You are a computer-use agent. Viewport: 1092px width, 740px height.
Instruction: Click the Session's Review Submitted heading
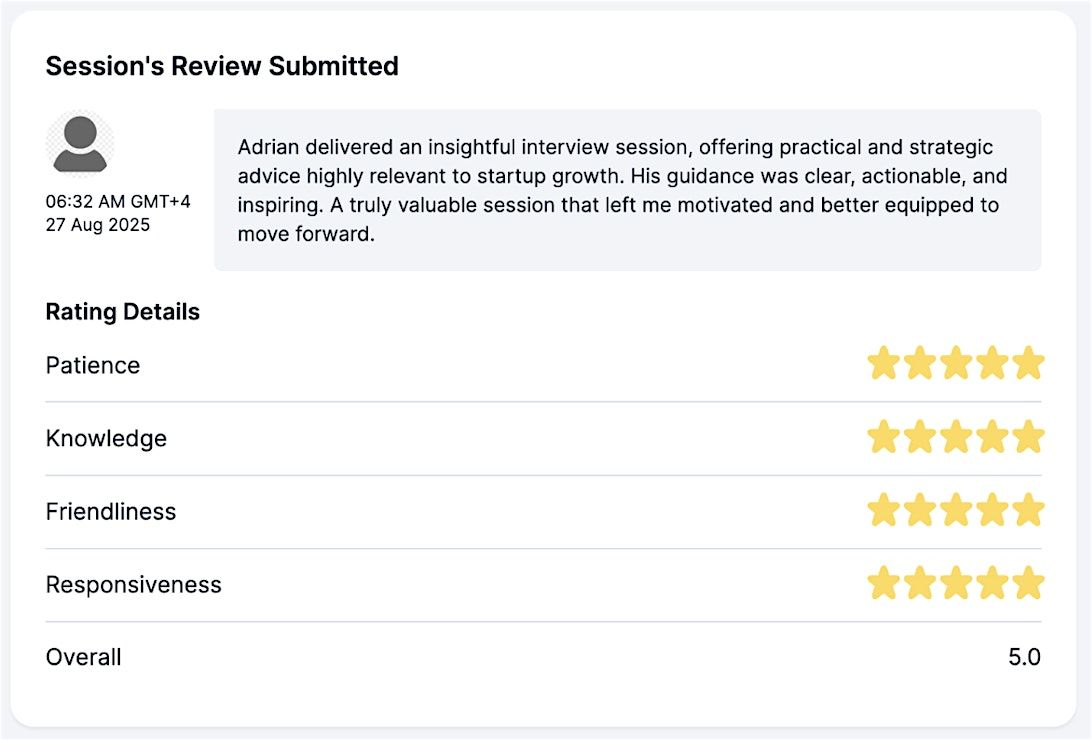tap(222, 66)
